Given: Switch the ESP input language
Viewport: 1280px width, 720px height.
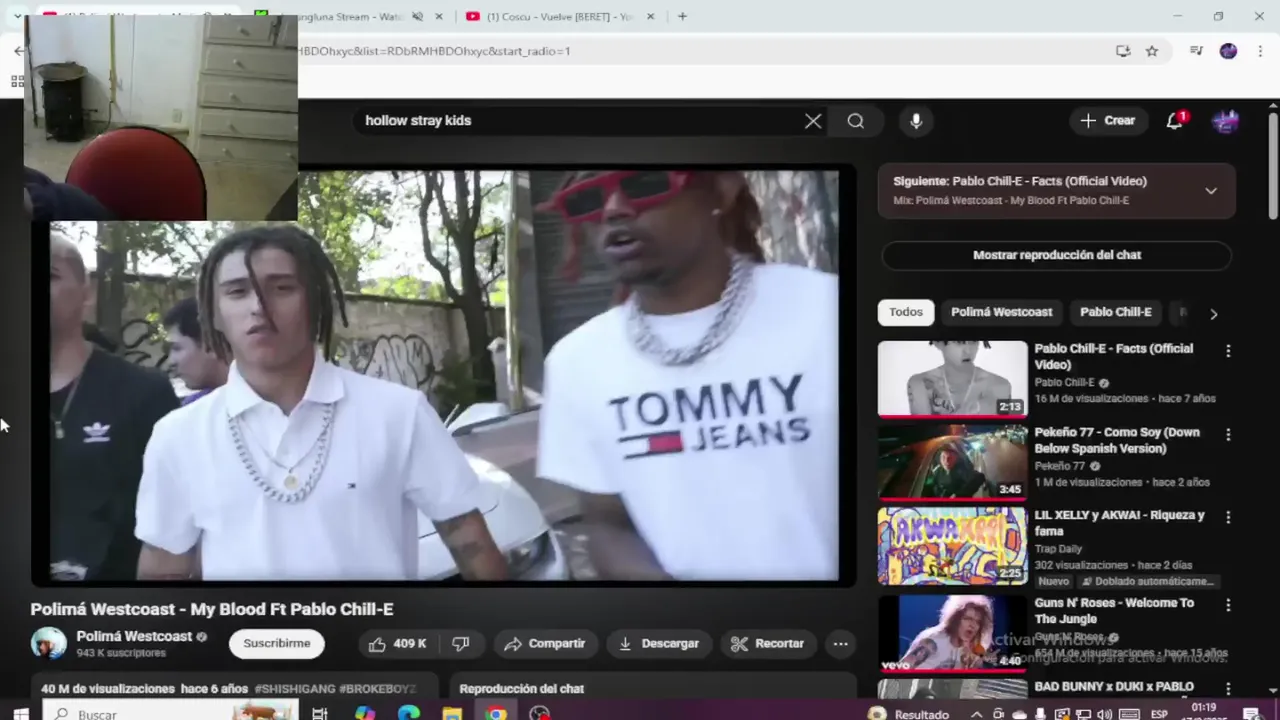Looking at the screenshot, I should click(1159, 714).
